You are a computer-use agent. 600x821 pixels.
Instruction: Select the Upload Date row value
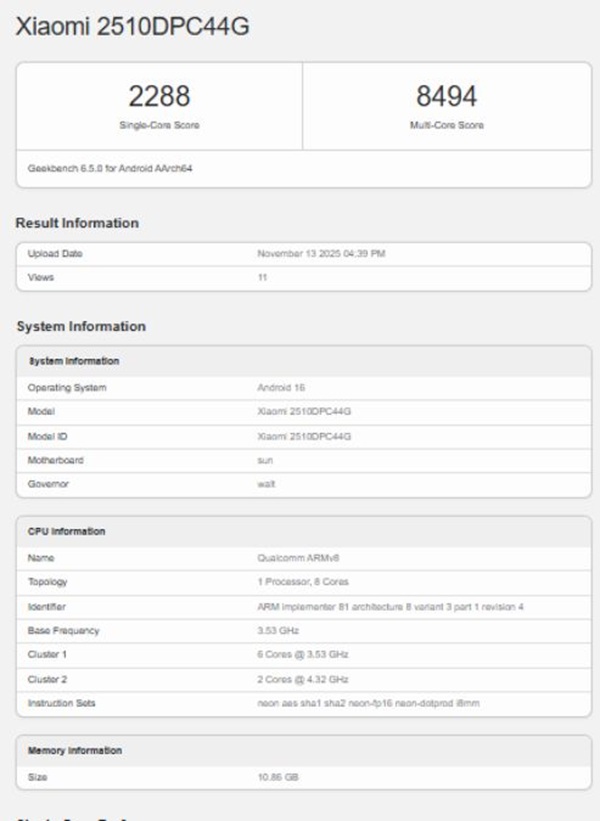[x=321, y=254]
